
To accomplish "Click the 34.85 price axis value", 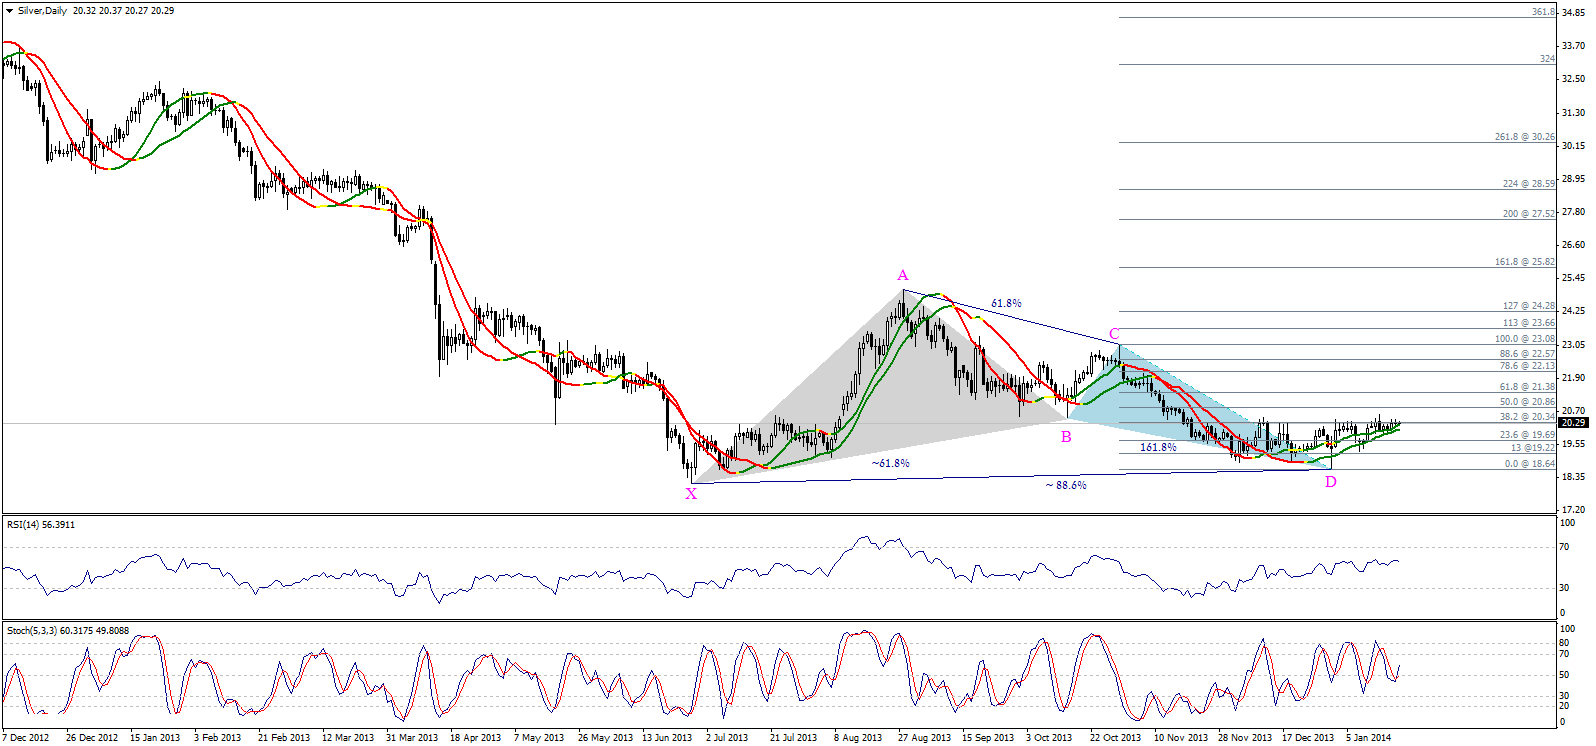I will point(1574,13).
